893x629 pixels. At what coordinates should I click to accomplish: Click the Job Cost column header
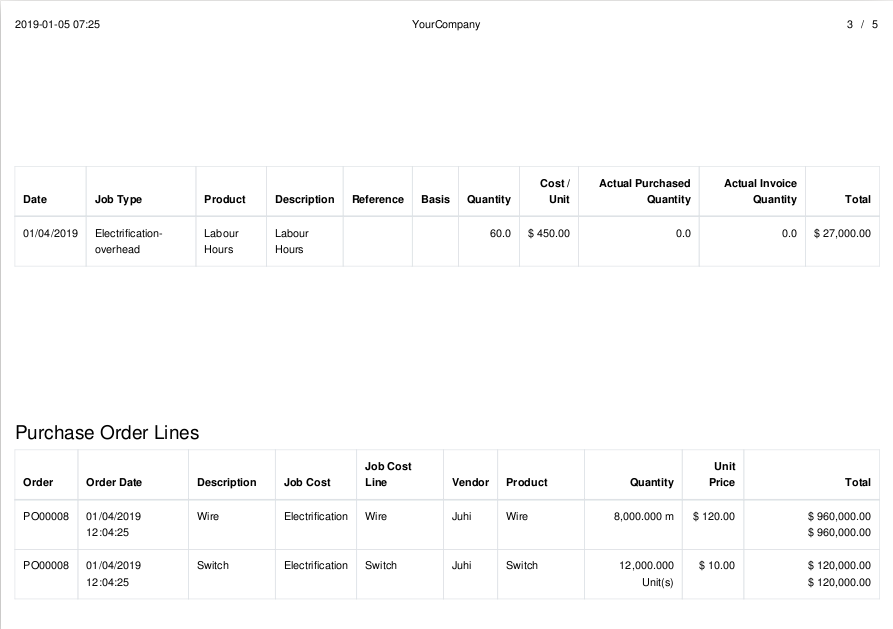pyautogui.click(x=307, y=482)
